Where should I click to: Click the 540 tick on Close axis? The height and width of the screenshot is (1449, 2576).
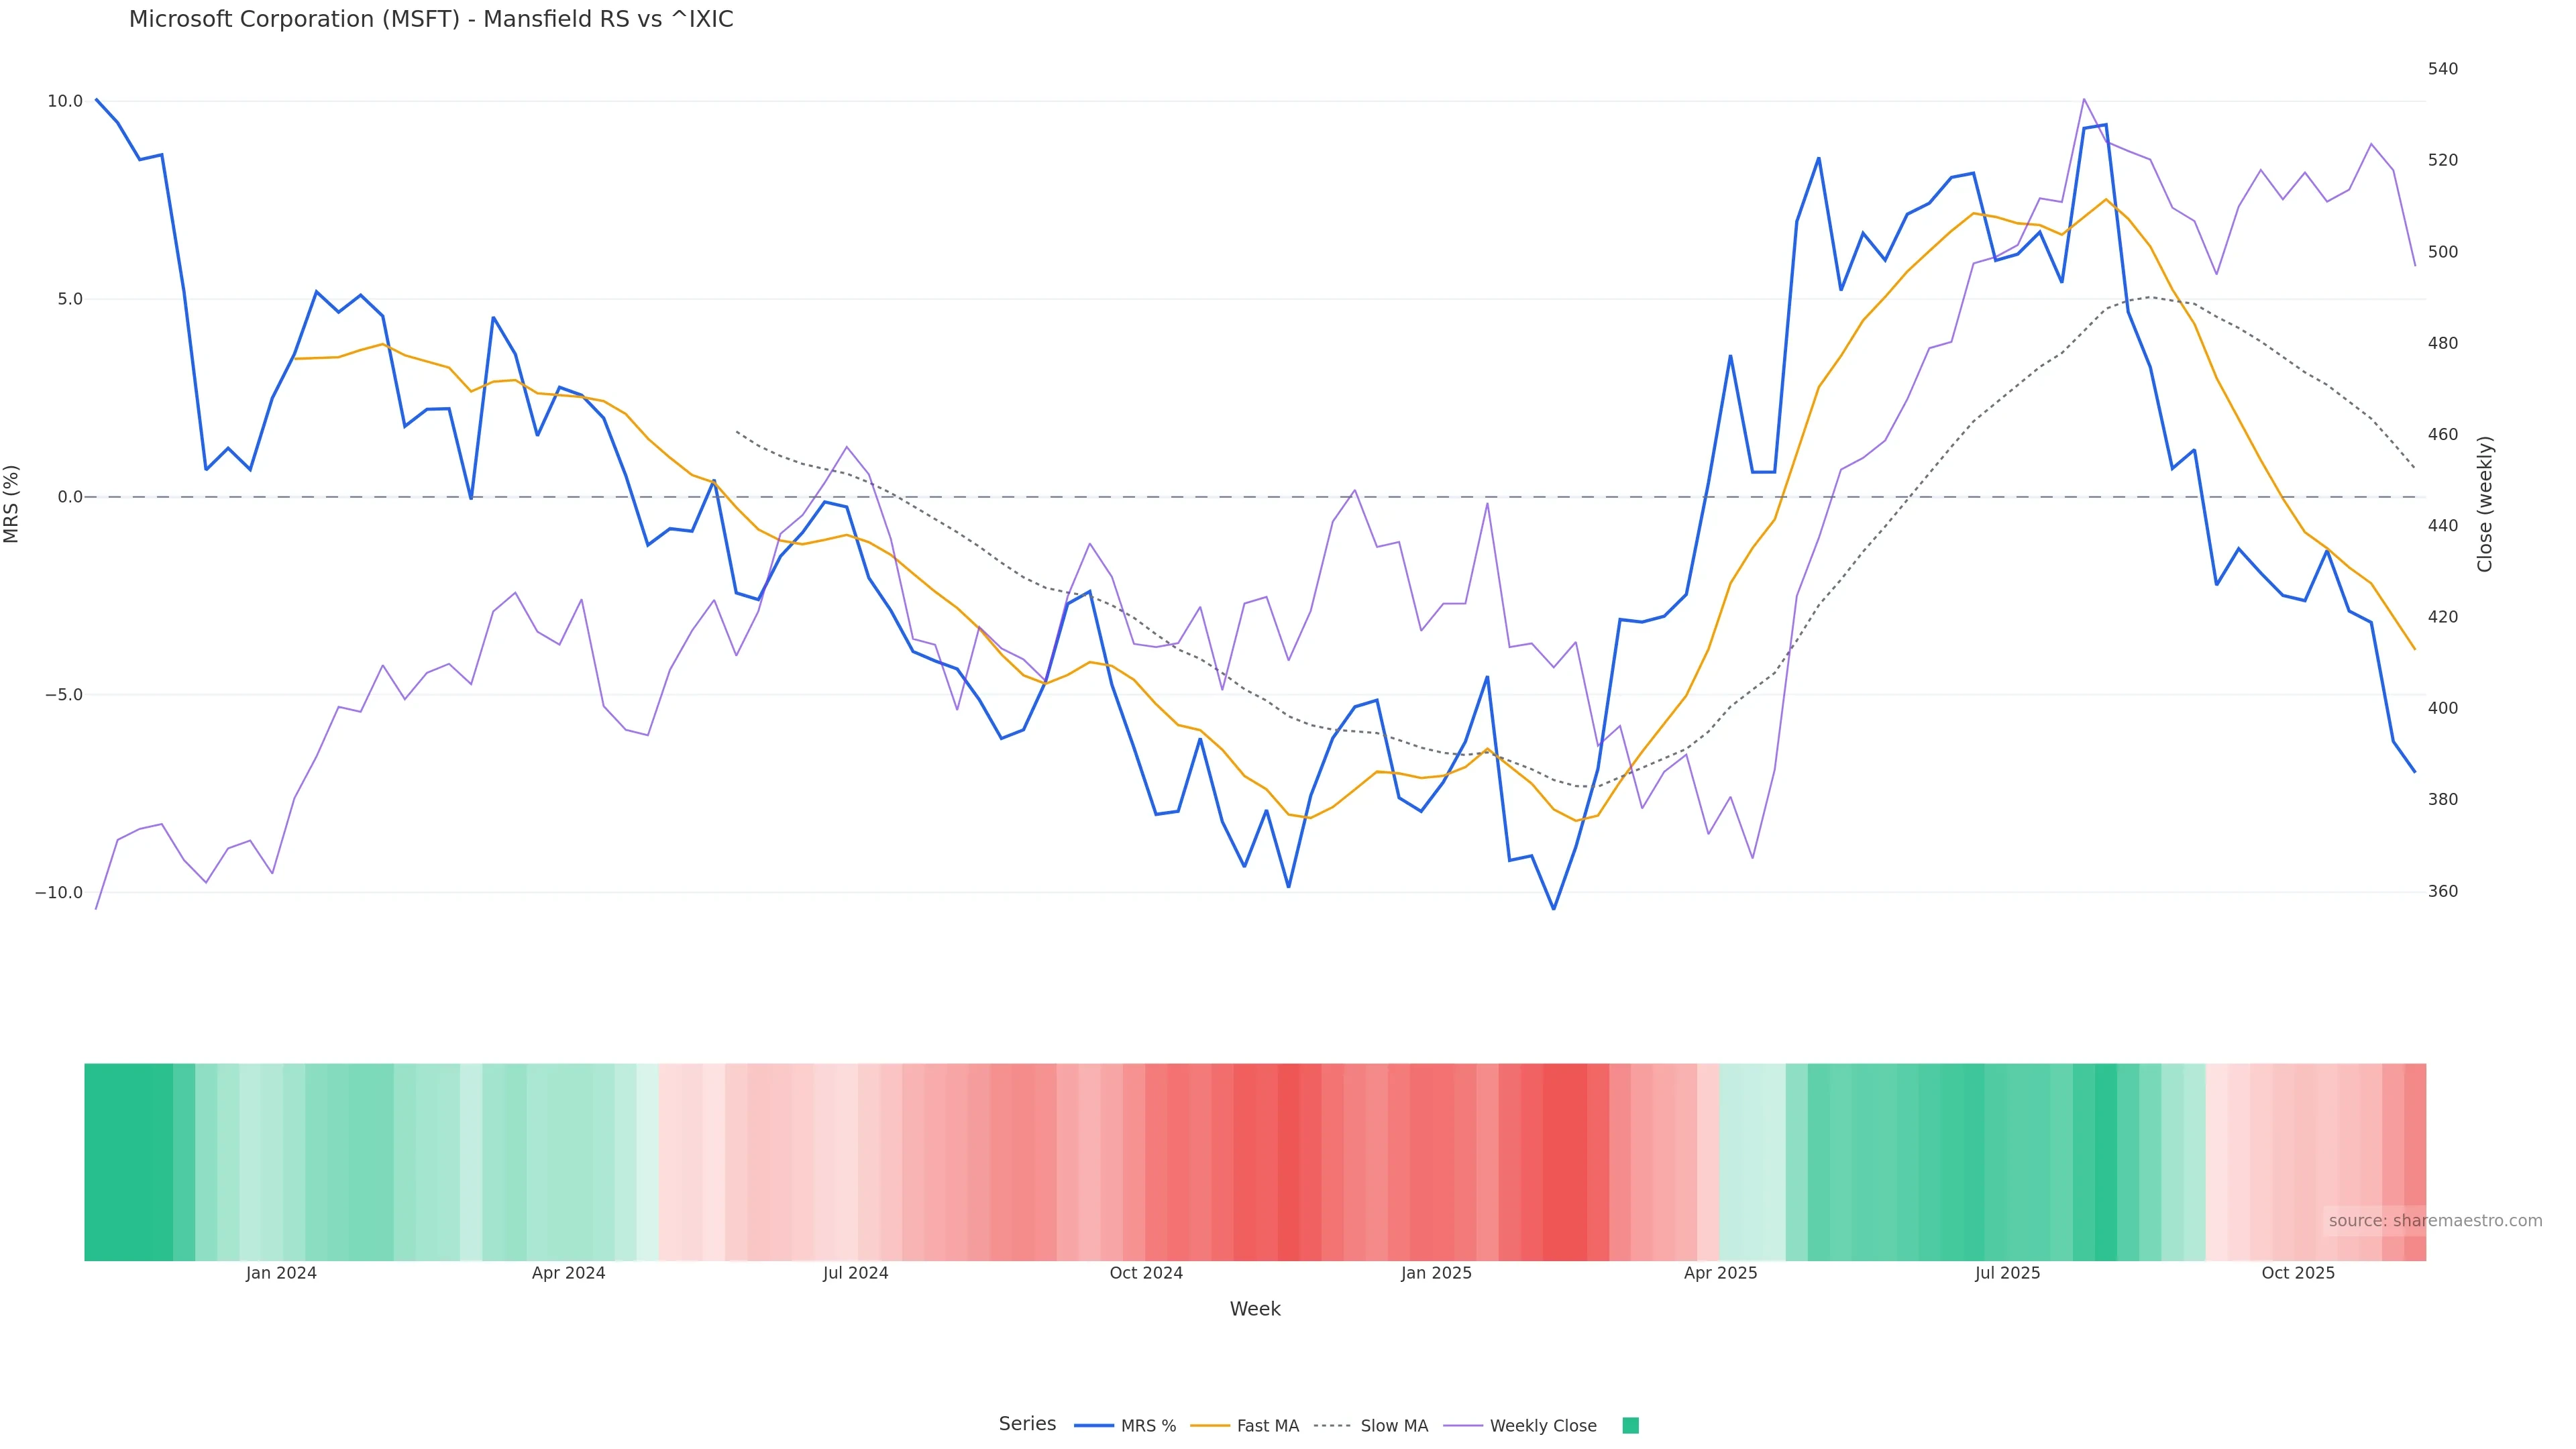click(x=2442, y=69)
